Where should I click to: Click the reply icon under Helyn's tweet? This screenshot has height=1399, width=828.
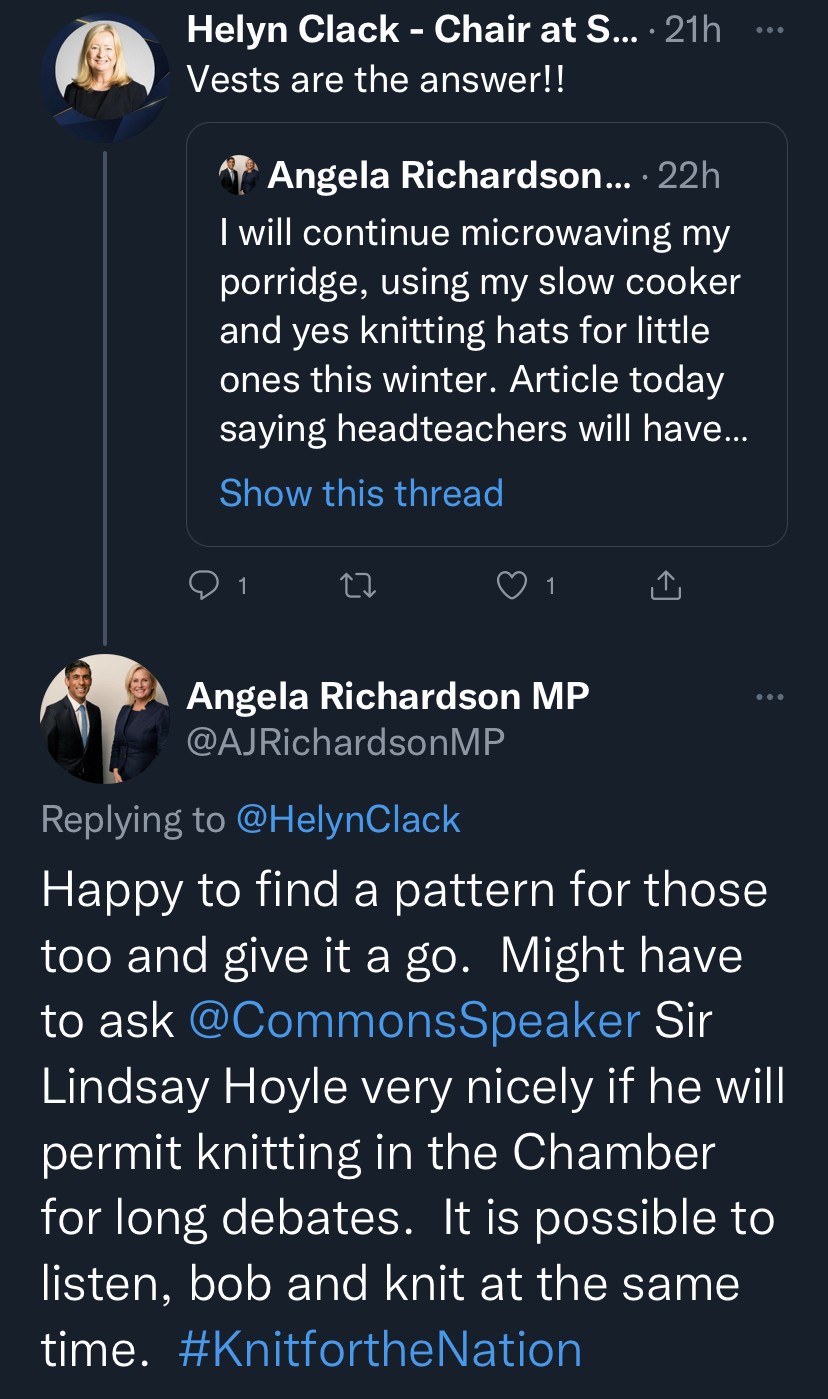(x=204, y=587)
